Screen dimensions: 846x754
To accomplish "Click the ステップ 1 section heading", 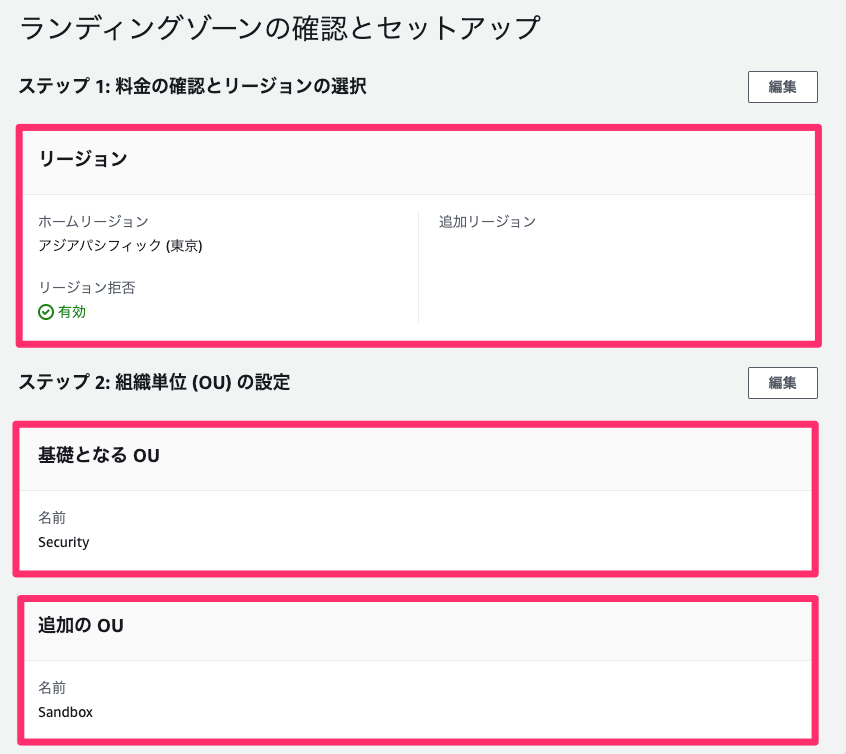I will 193,86.
